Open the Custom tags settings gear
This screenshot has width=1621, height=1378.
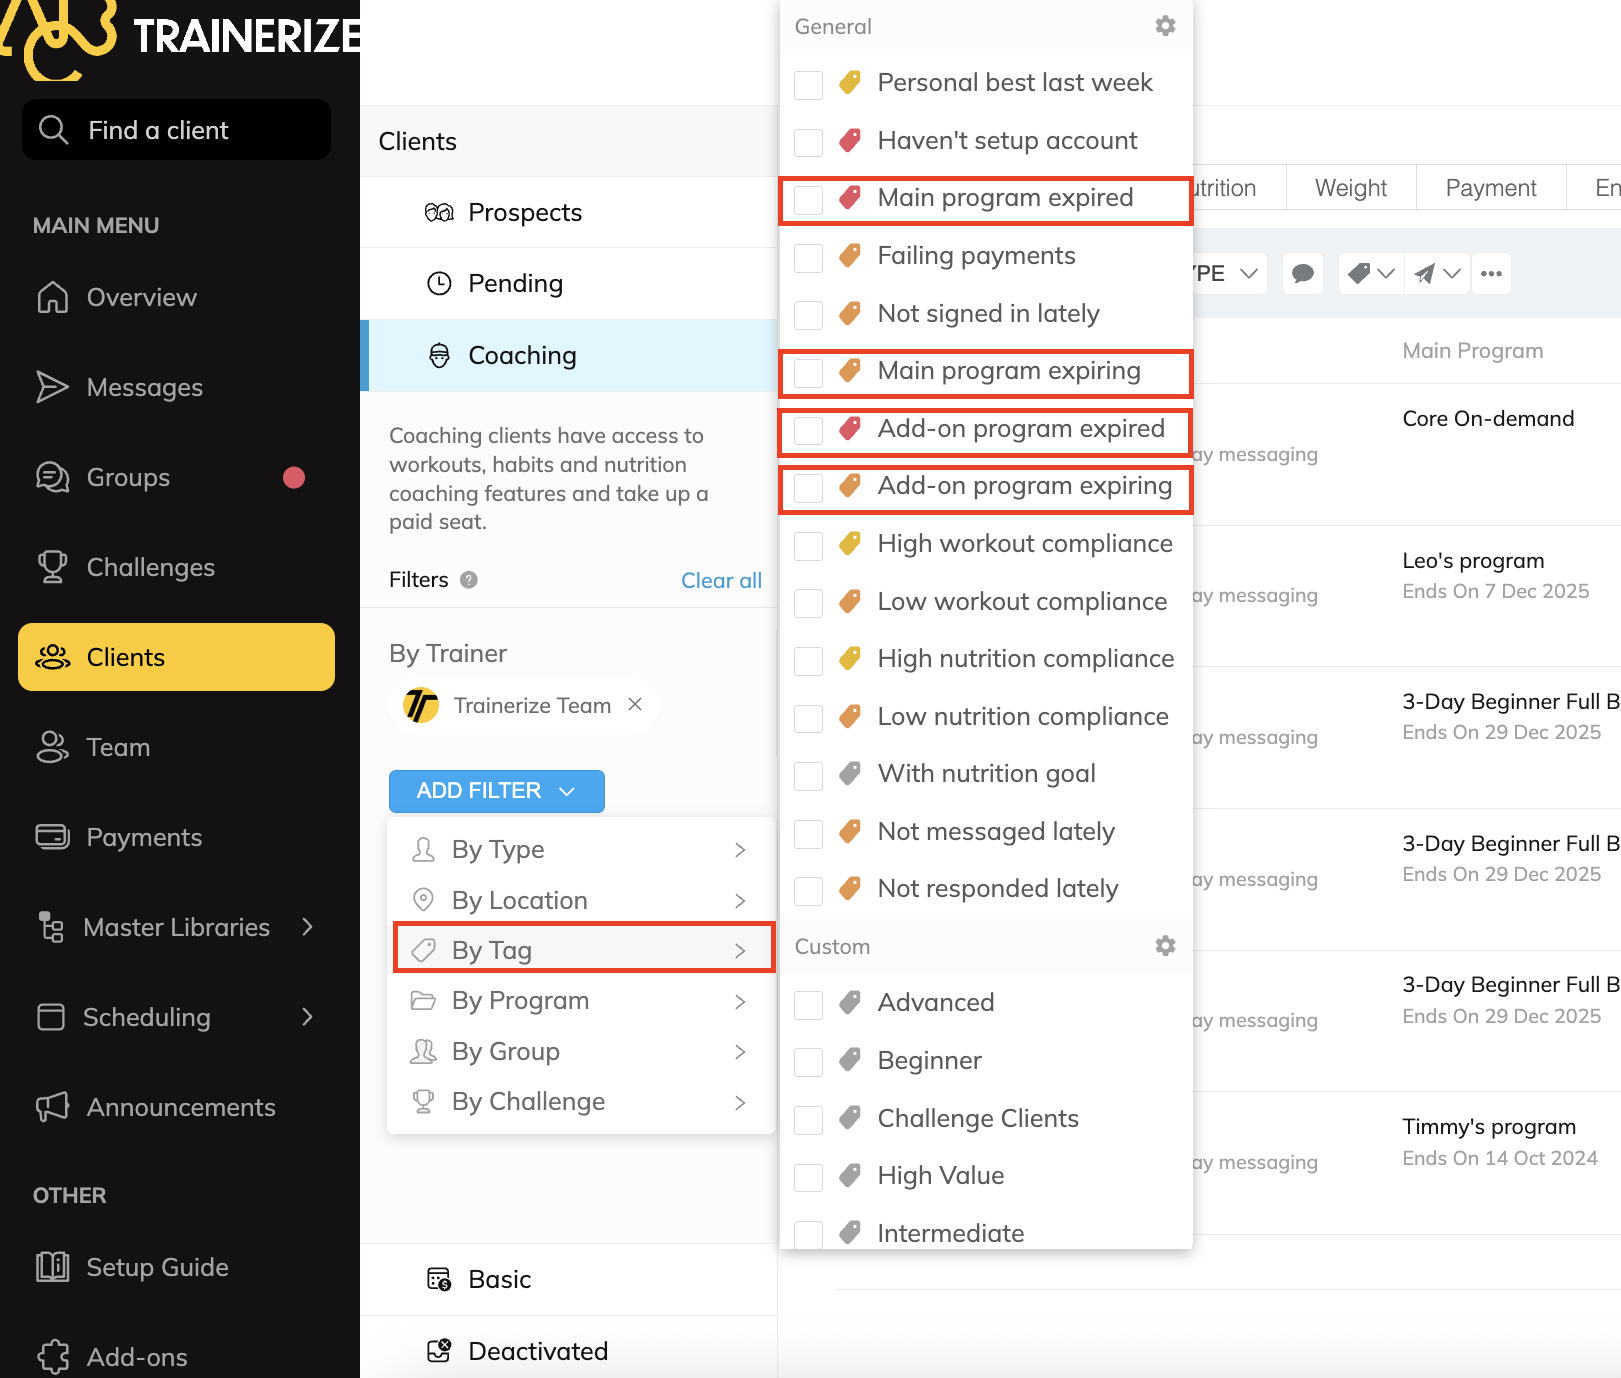1165,946
